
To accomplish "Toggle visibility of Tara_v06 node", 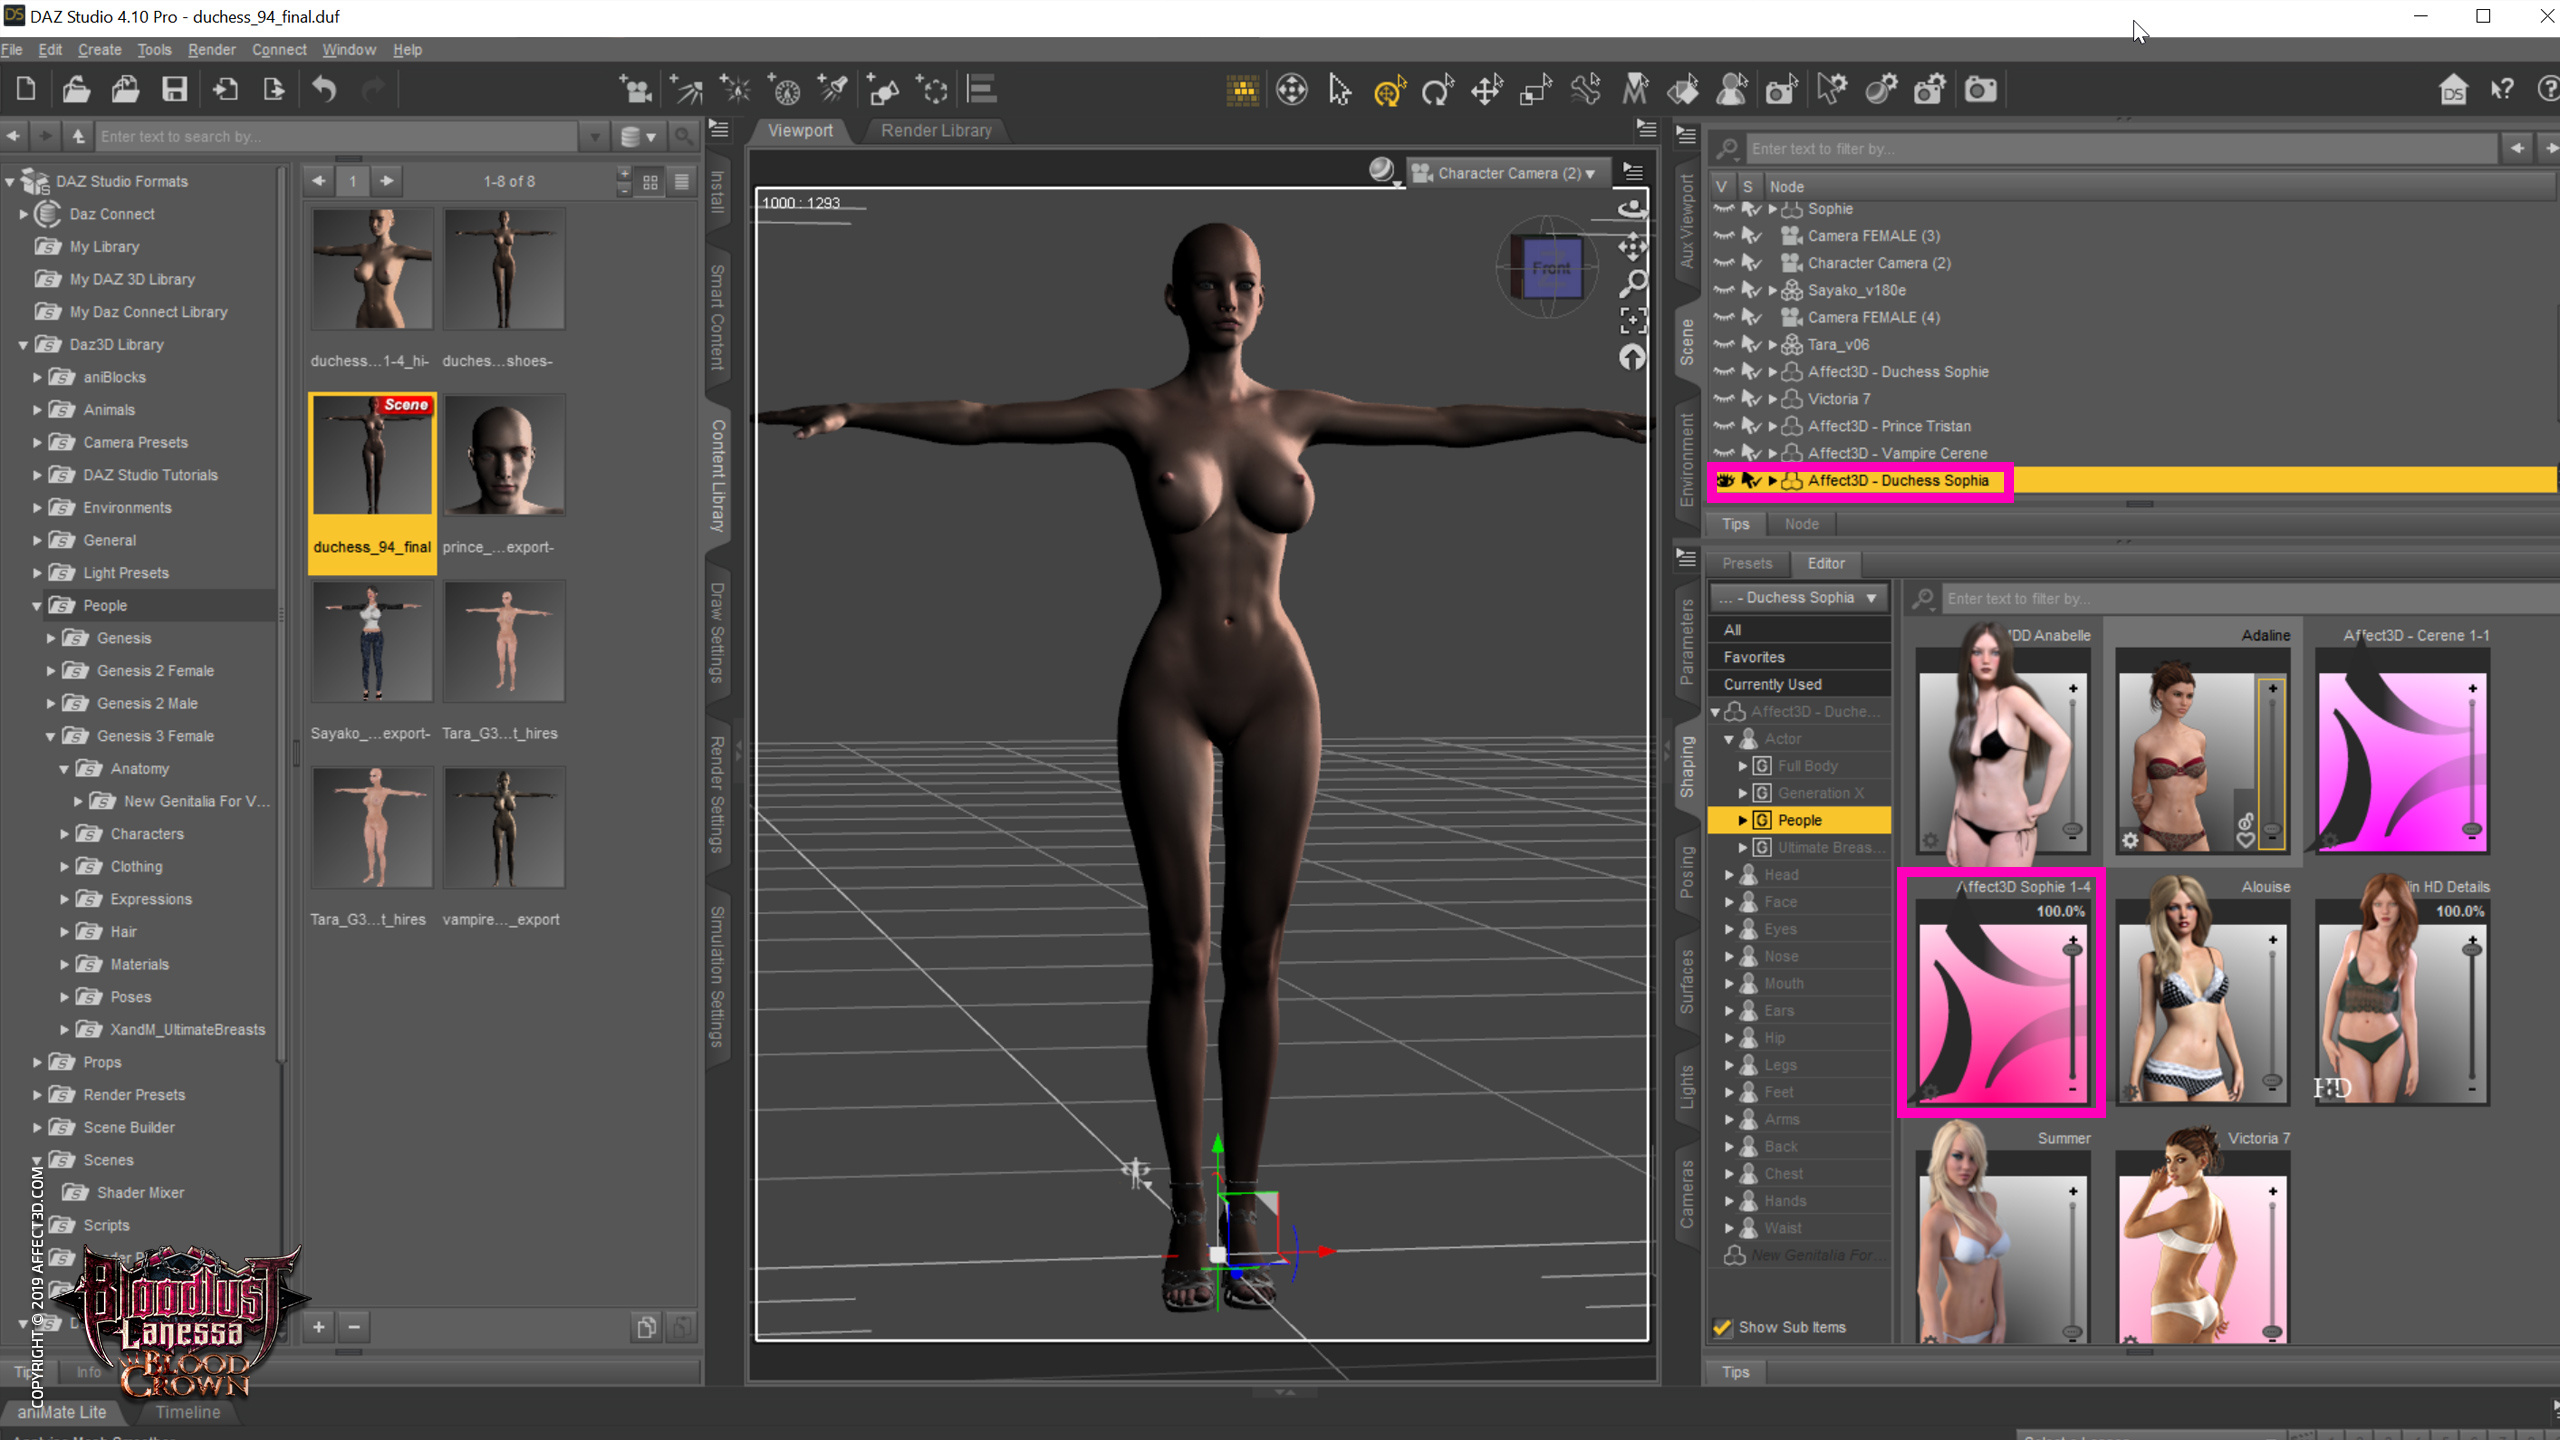I will 1724,344.
